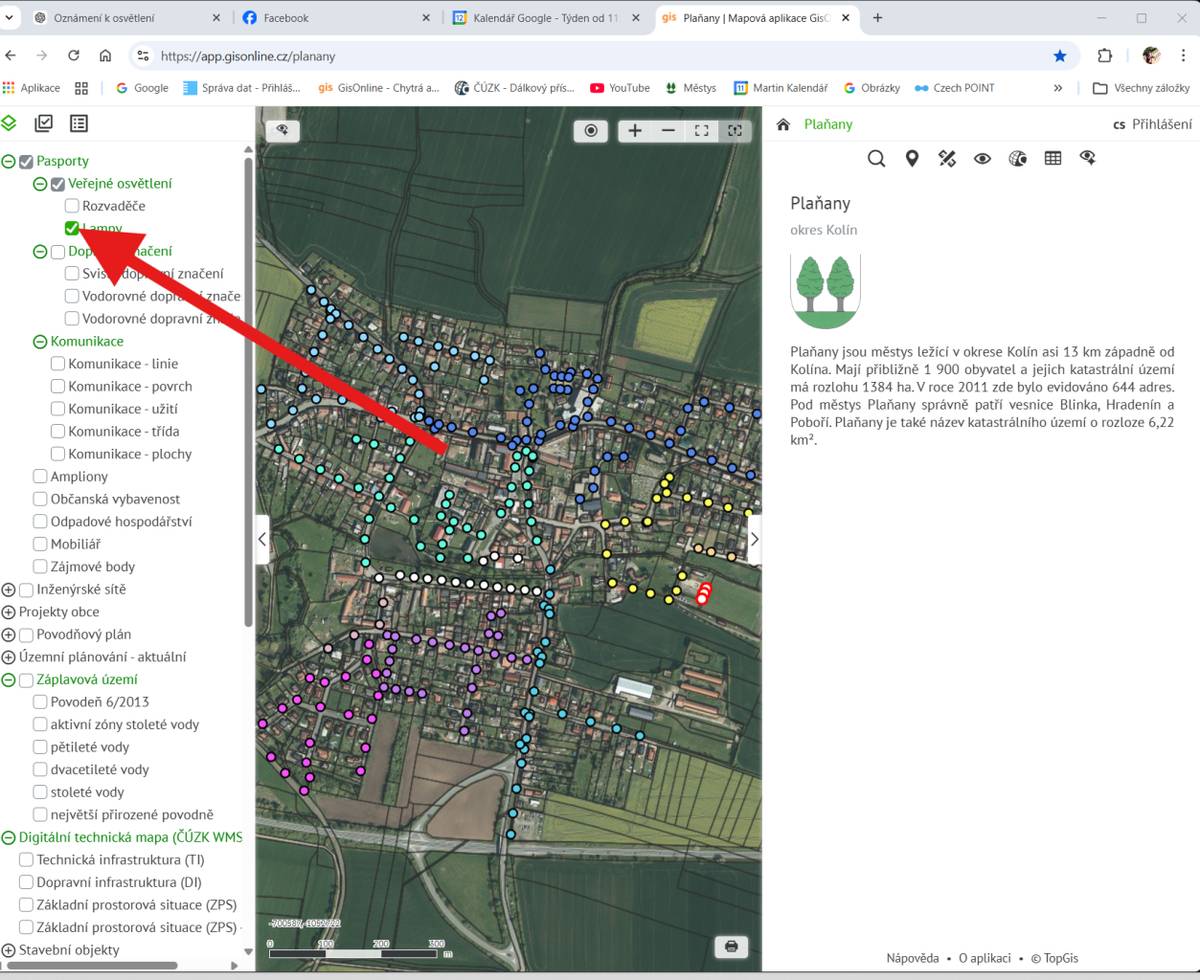The width and height of the screenshot is (1200, 980).
Task: Collapse left panel with map-edge arrow
Action: coord(262,539)
